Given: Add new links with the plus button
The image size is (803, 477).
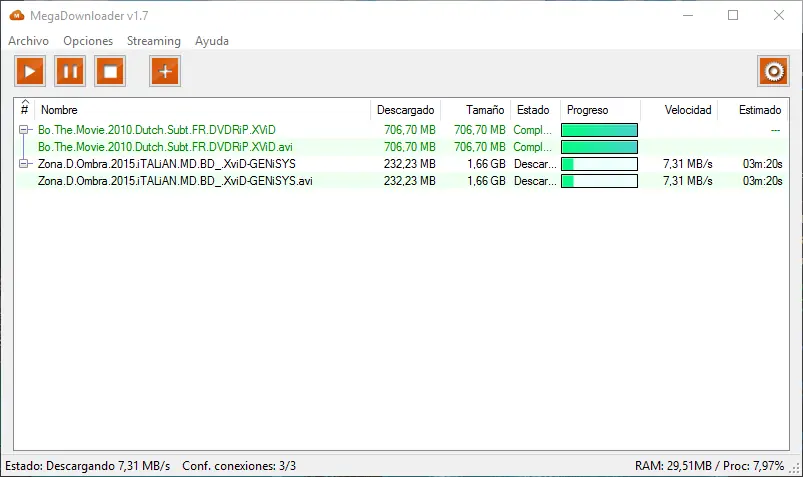Looking at the screenshot, I should click(165, 71).
